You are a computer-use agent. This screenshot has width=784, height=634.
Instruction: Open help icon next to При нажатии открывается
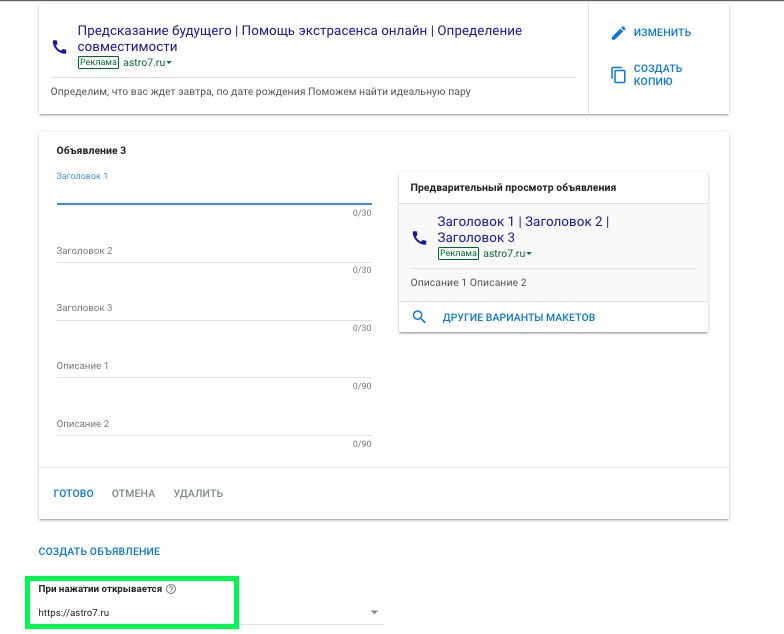(171, 589)
